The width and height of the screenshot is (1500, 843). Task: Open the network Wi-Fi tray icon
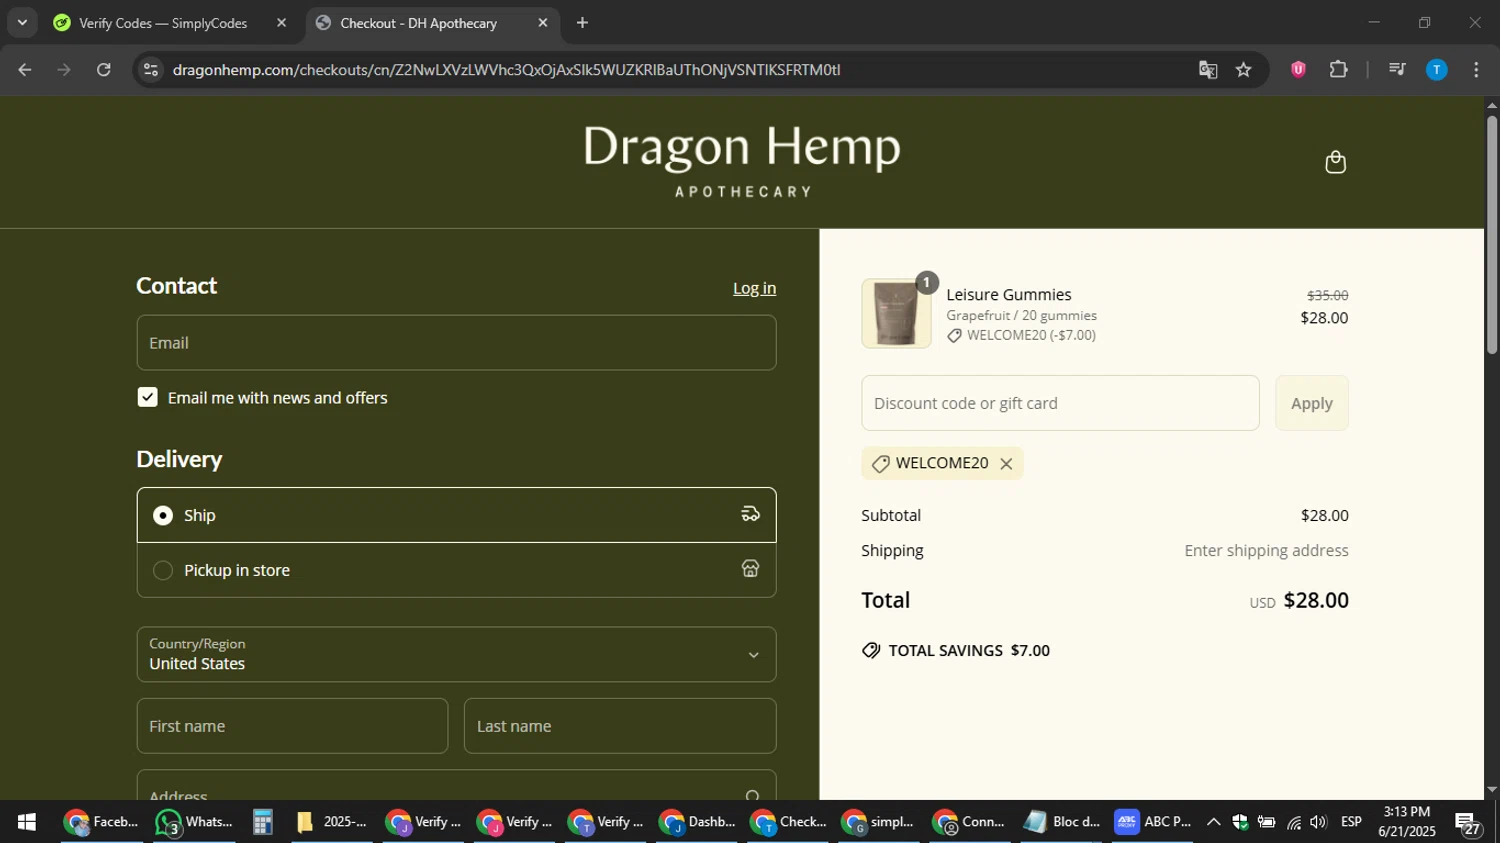click(1294, 822)
